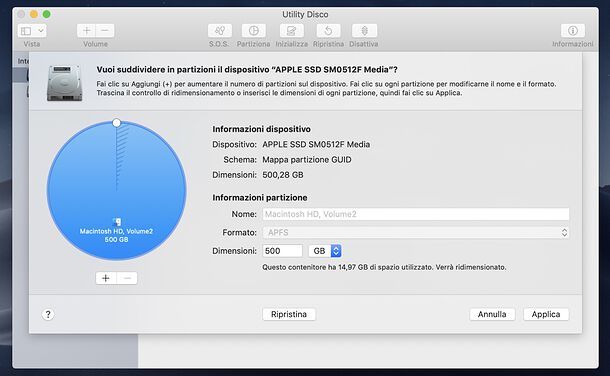Remove volume with toolbar minus button
Image resolution: width=610 pixels, height=376 pixels.
click(x=105, y=31)
